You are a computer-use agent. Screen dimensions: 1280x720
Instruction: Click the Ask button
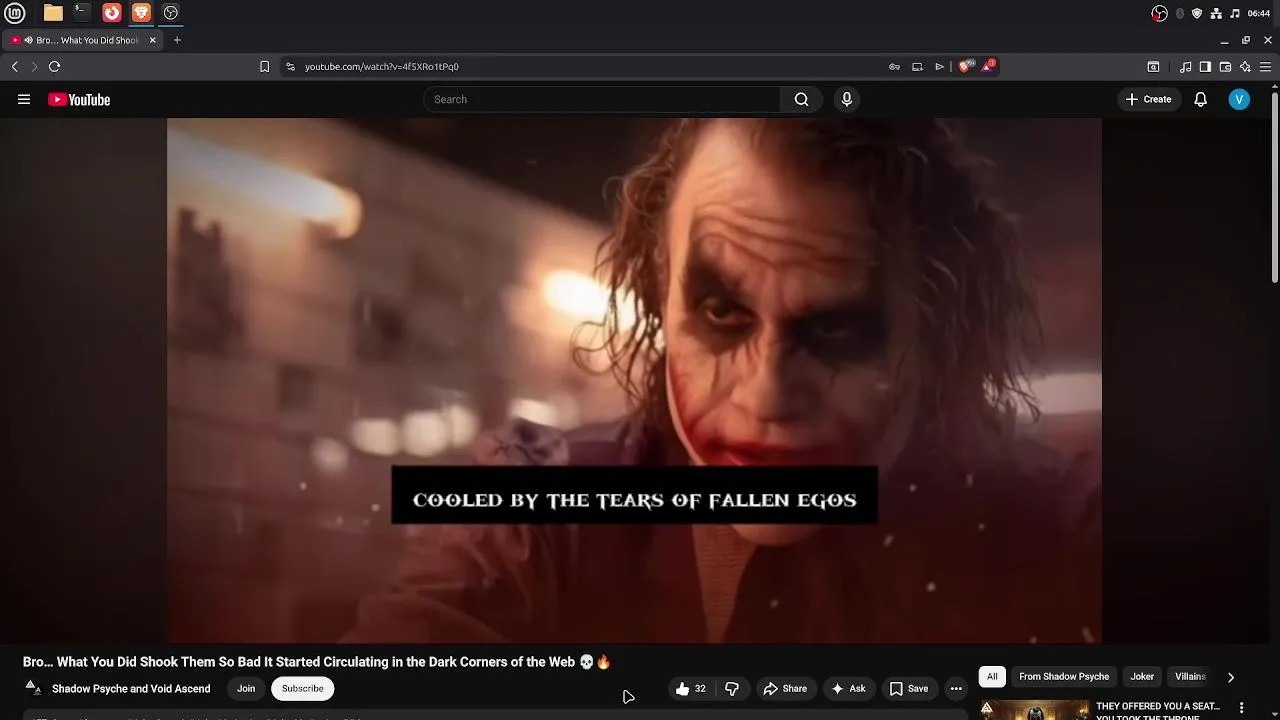[x=848, y=688]
